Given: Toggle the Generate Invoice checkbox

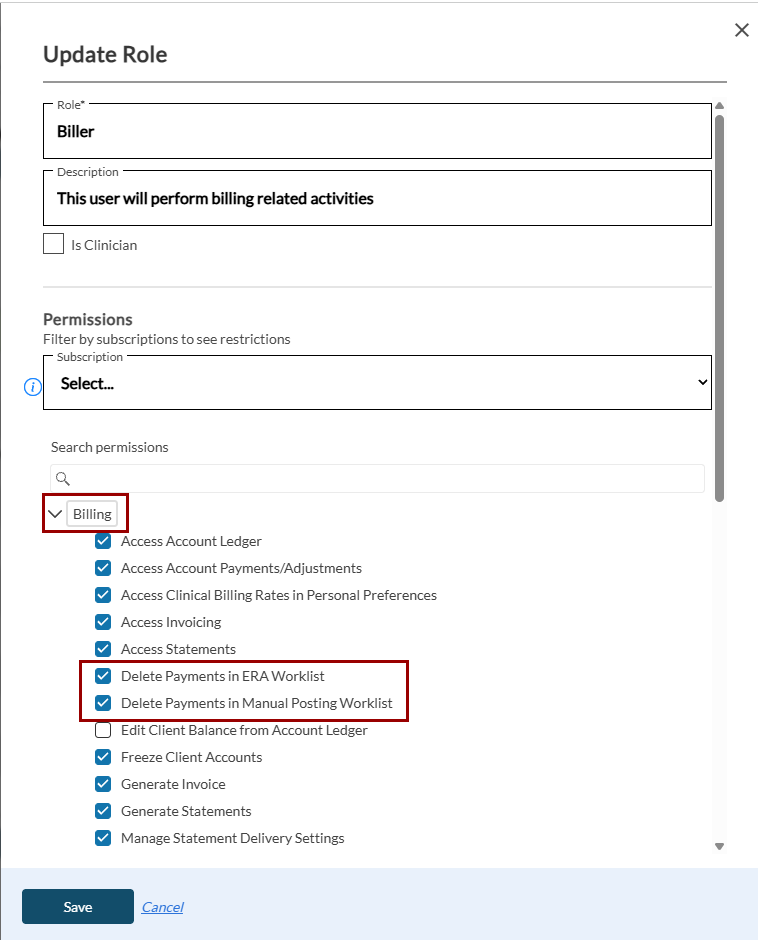Looking at the screenshot, I should tap(103, 784).
